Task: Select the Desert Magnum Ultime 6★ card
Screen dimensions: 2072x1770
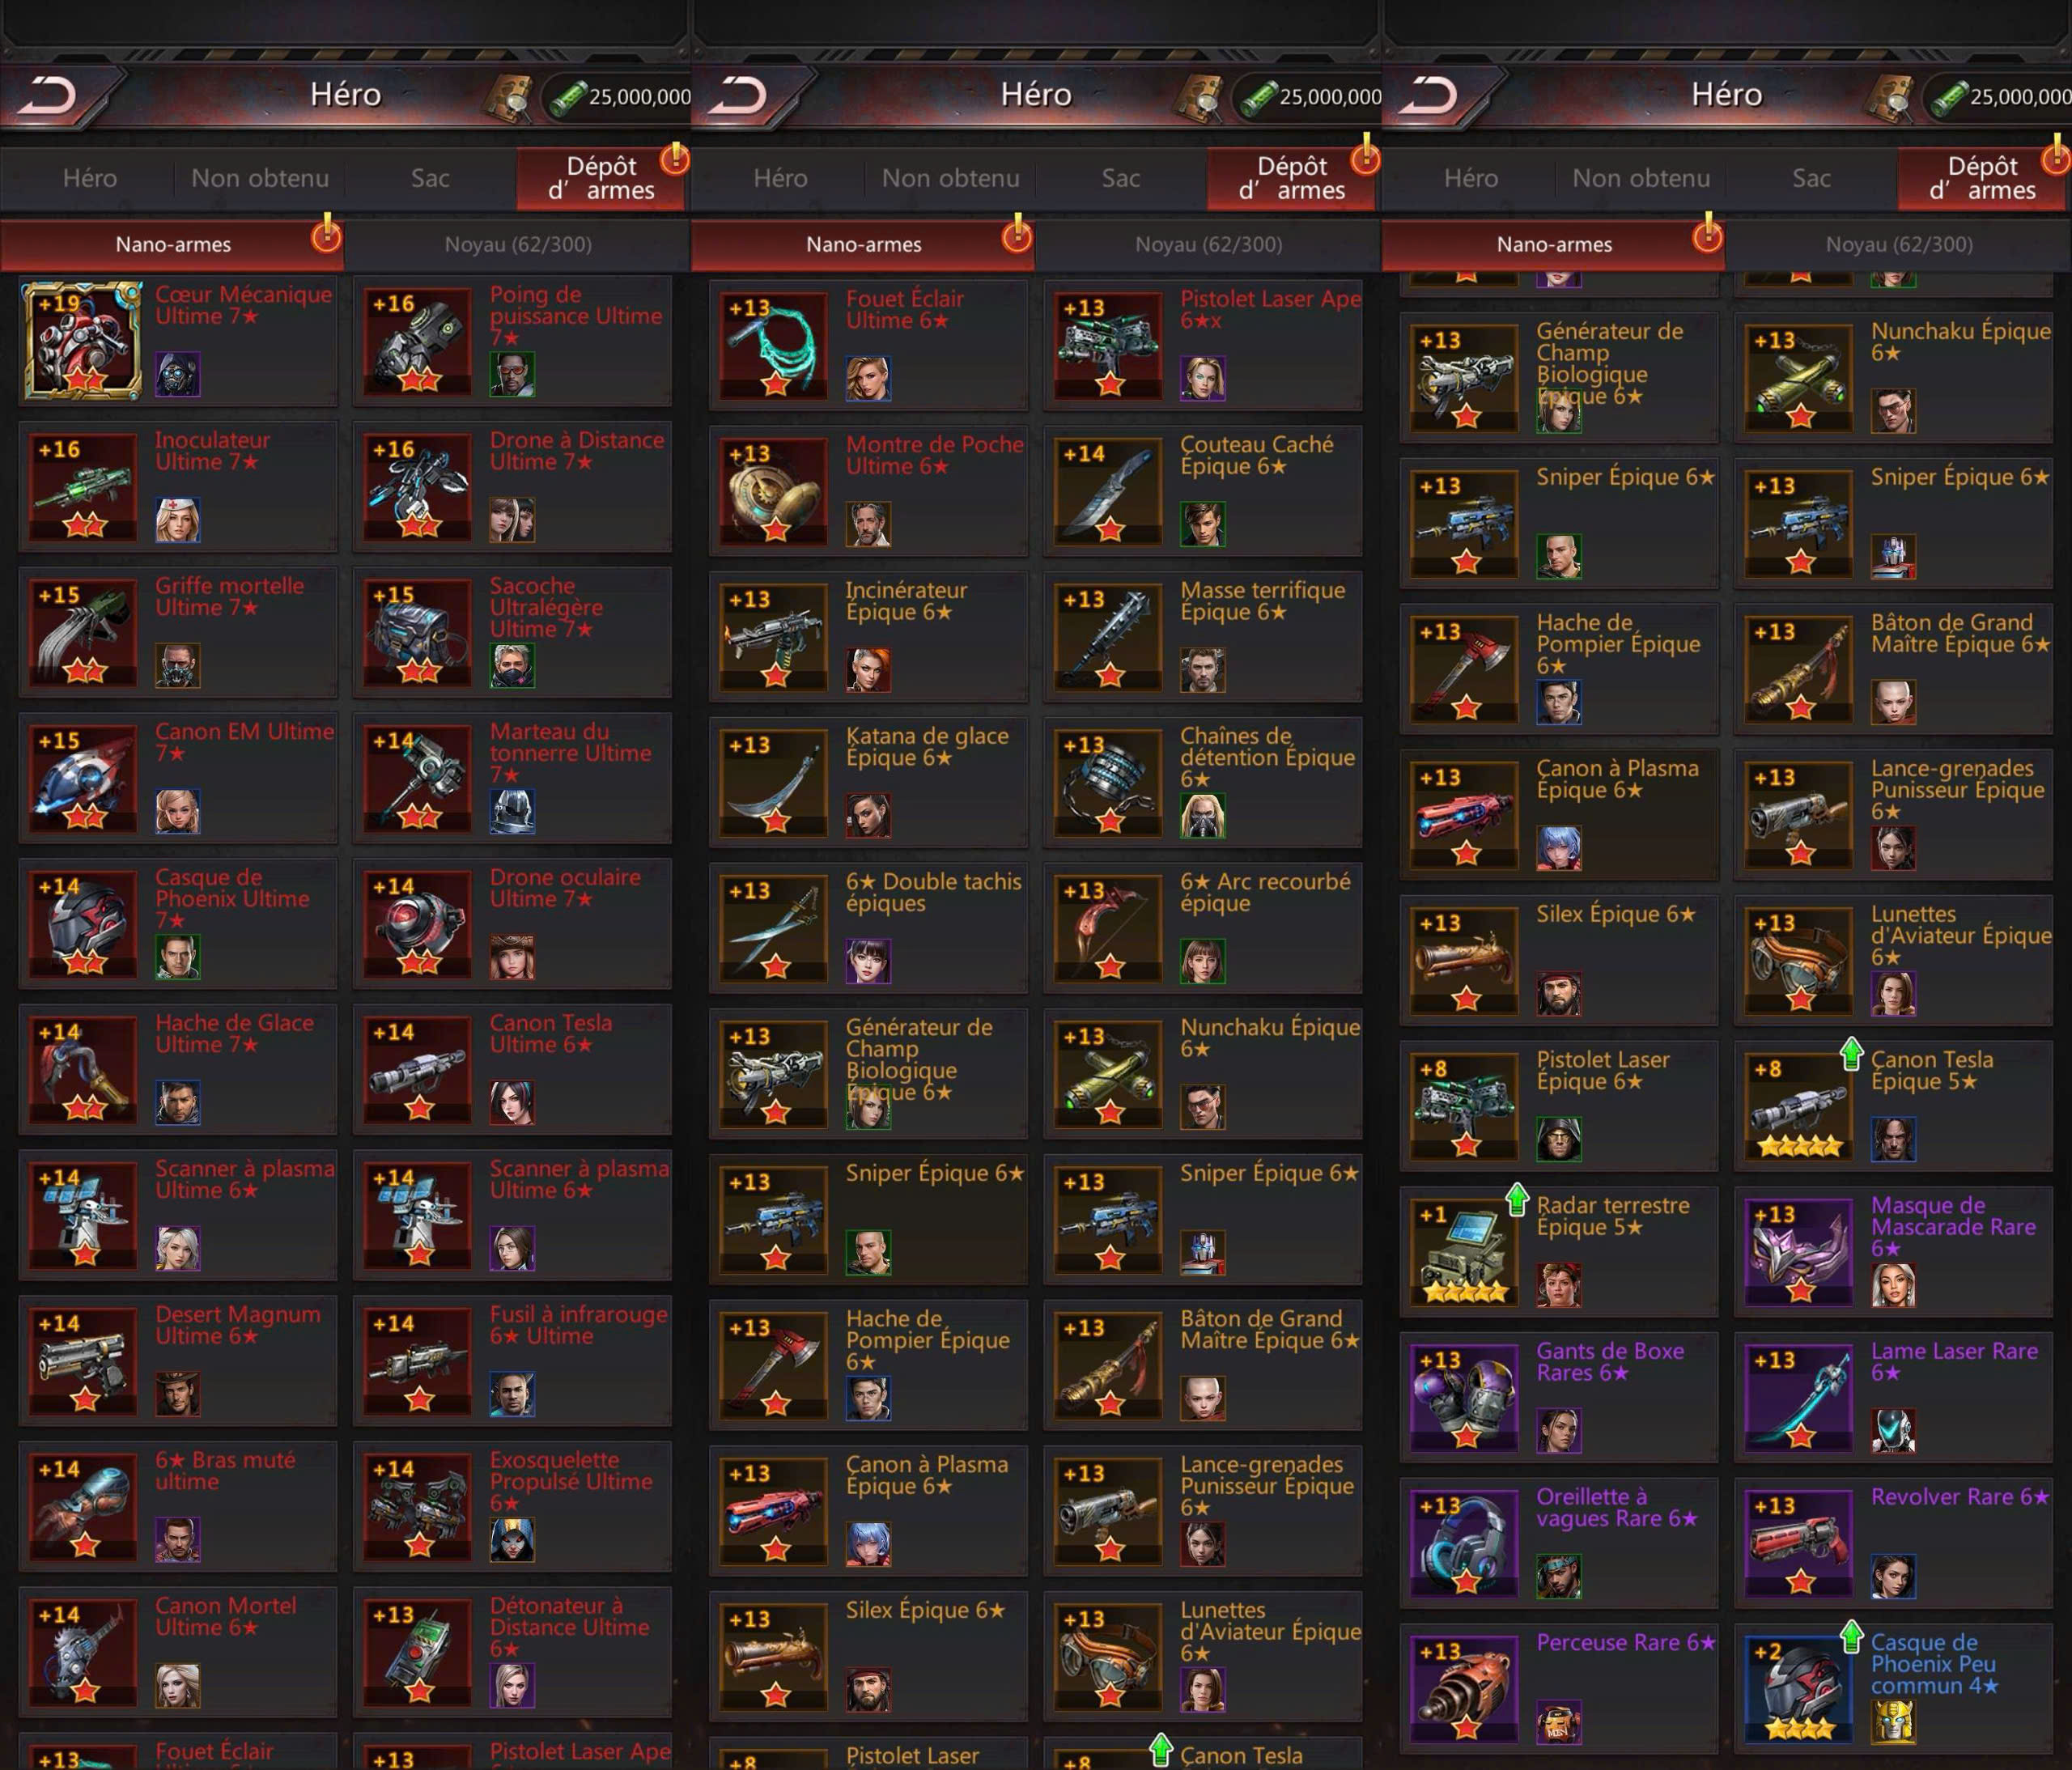Action: coord(178,1361)
